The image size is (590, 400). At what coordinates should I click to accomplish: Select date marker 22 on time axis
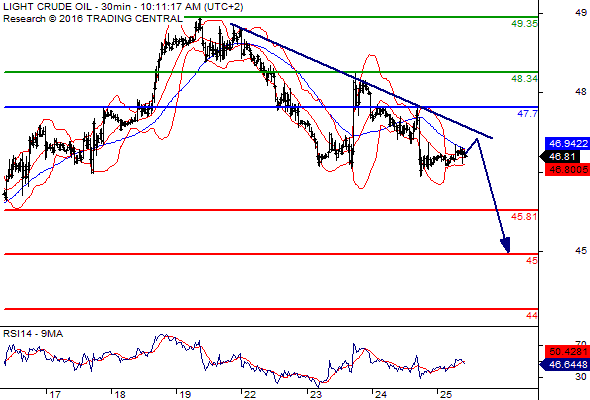(x=250, y=395)
